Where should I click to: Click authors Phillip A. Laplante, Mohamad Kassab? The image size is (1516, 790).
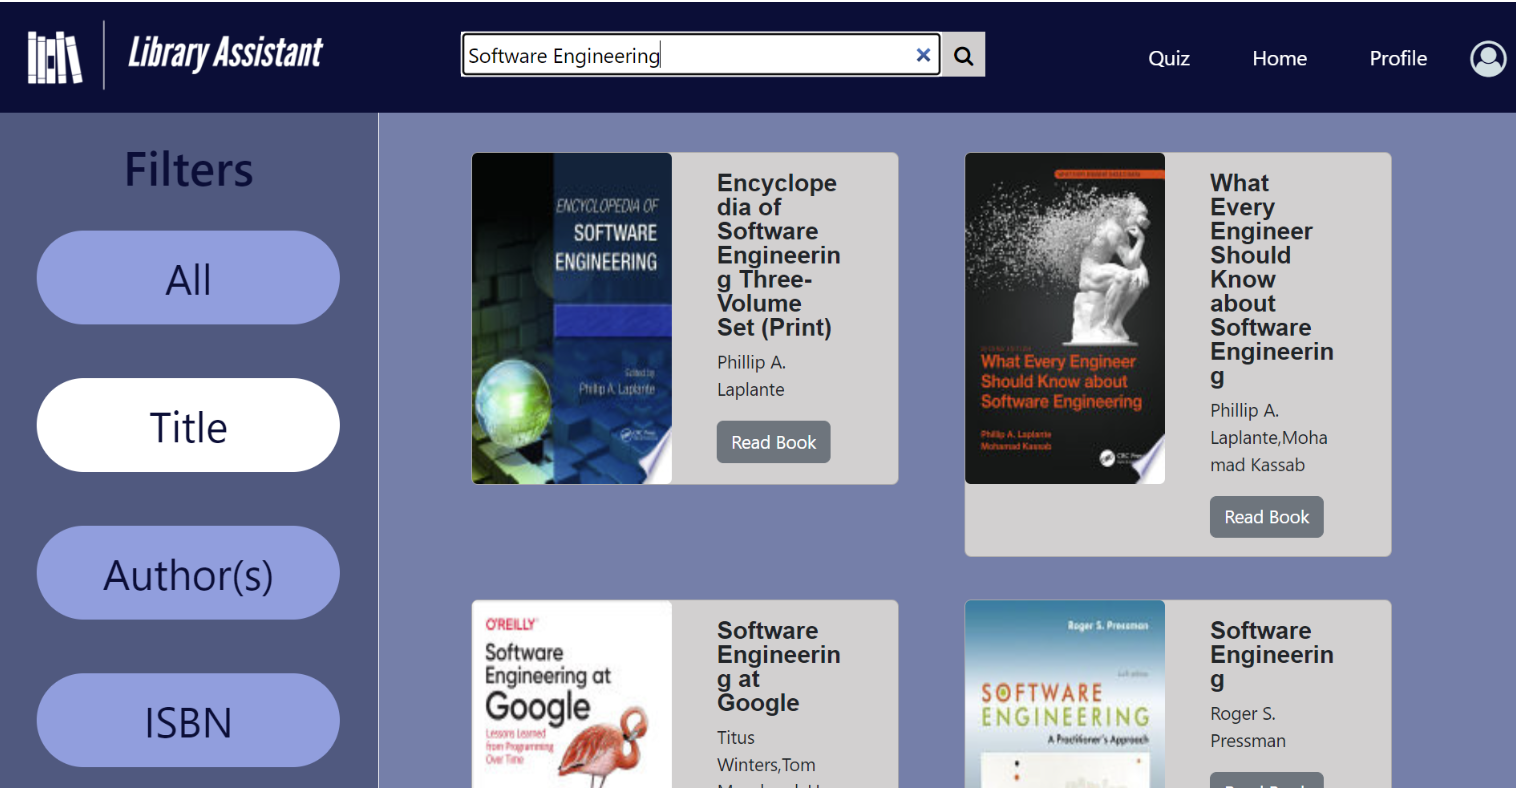[1268, 437]
